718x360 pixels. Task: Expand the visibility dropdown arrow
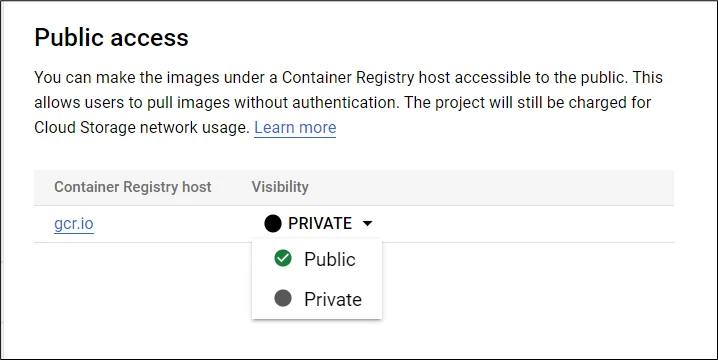367,224
